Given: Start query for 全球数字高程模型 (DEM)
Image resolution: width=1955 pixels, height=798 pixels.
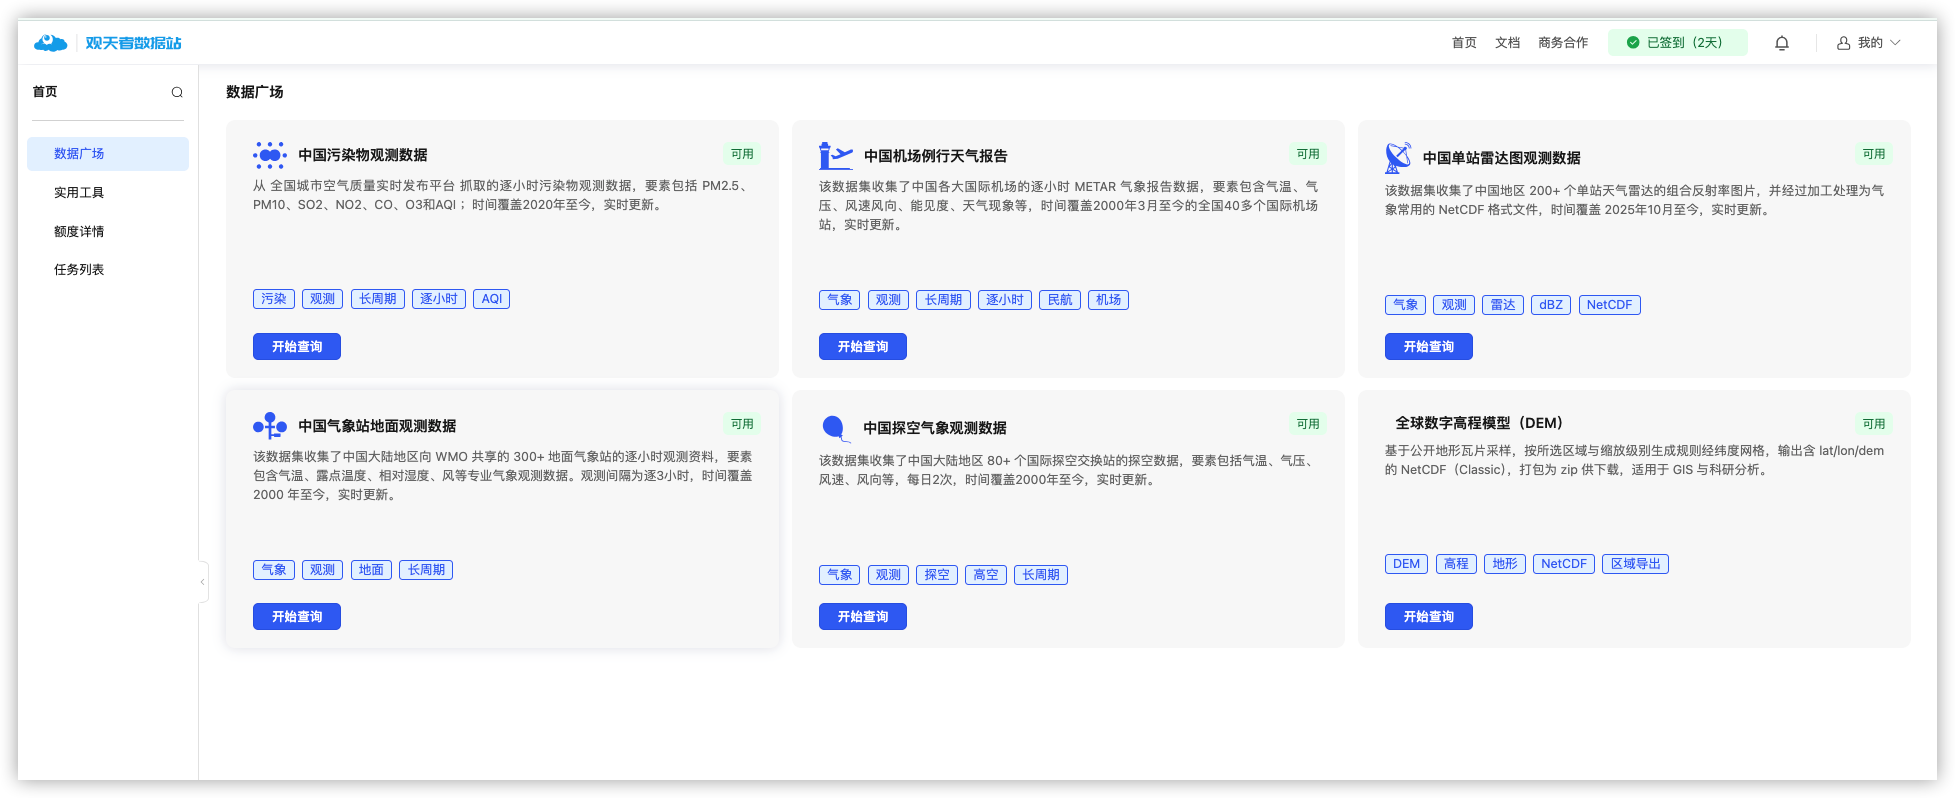Looking at the screenshot, I should [1429, 617].
